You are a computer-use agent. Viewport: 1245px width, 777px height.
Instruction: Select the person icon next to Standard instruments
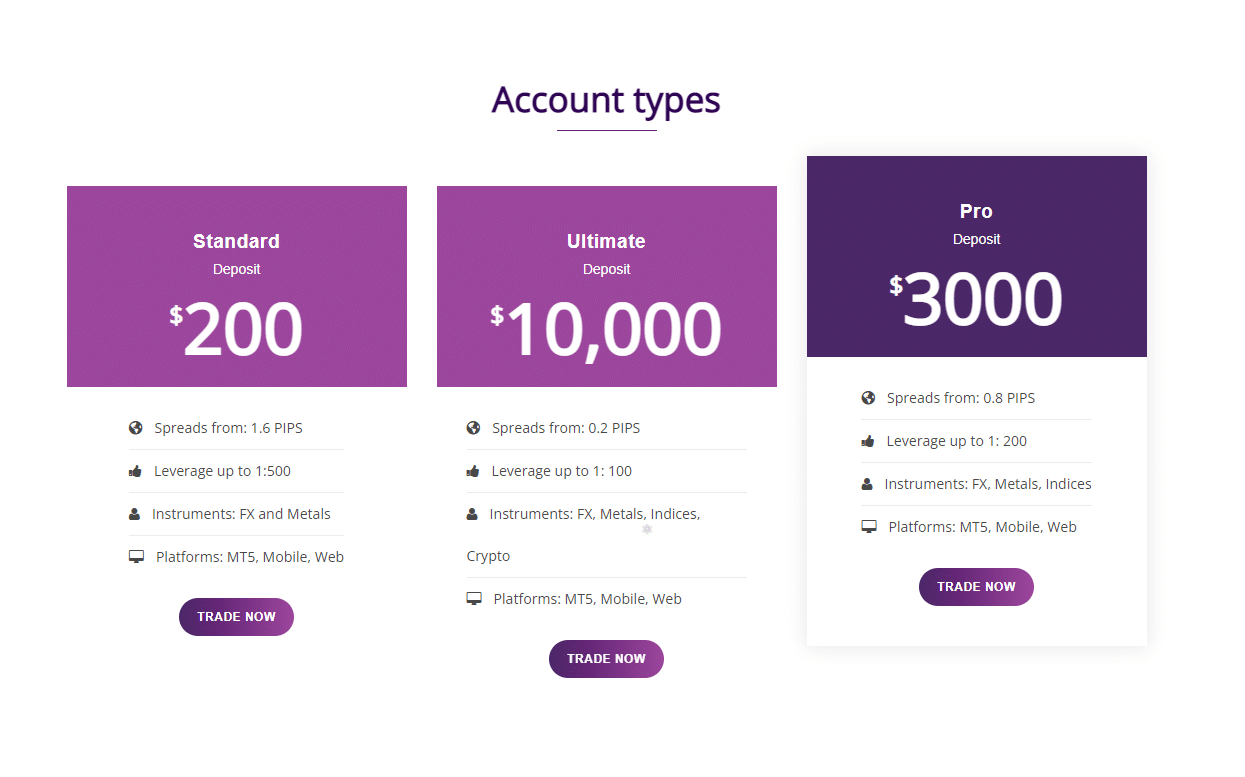tap(135, 513)
